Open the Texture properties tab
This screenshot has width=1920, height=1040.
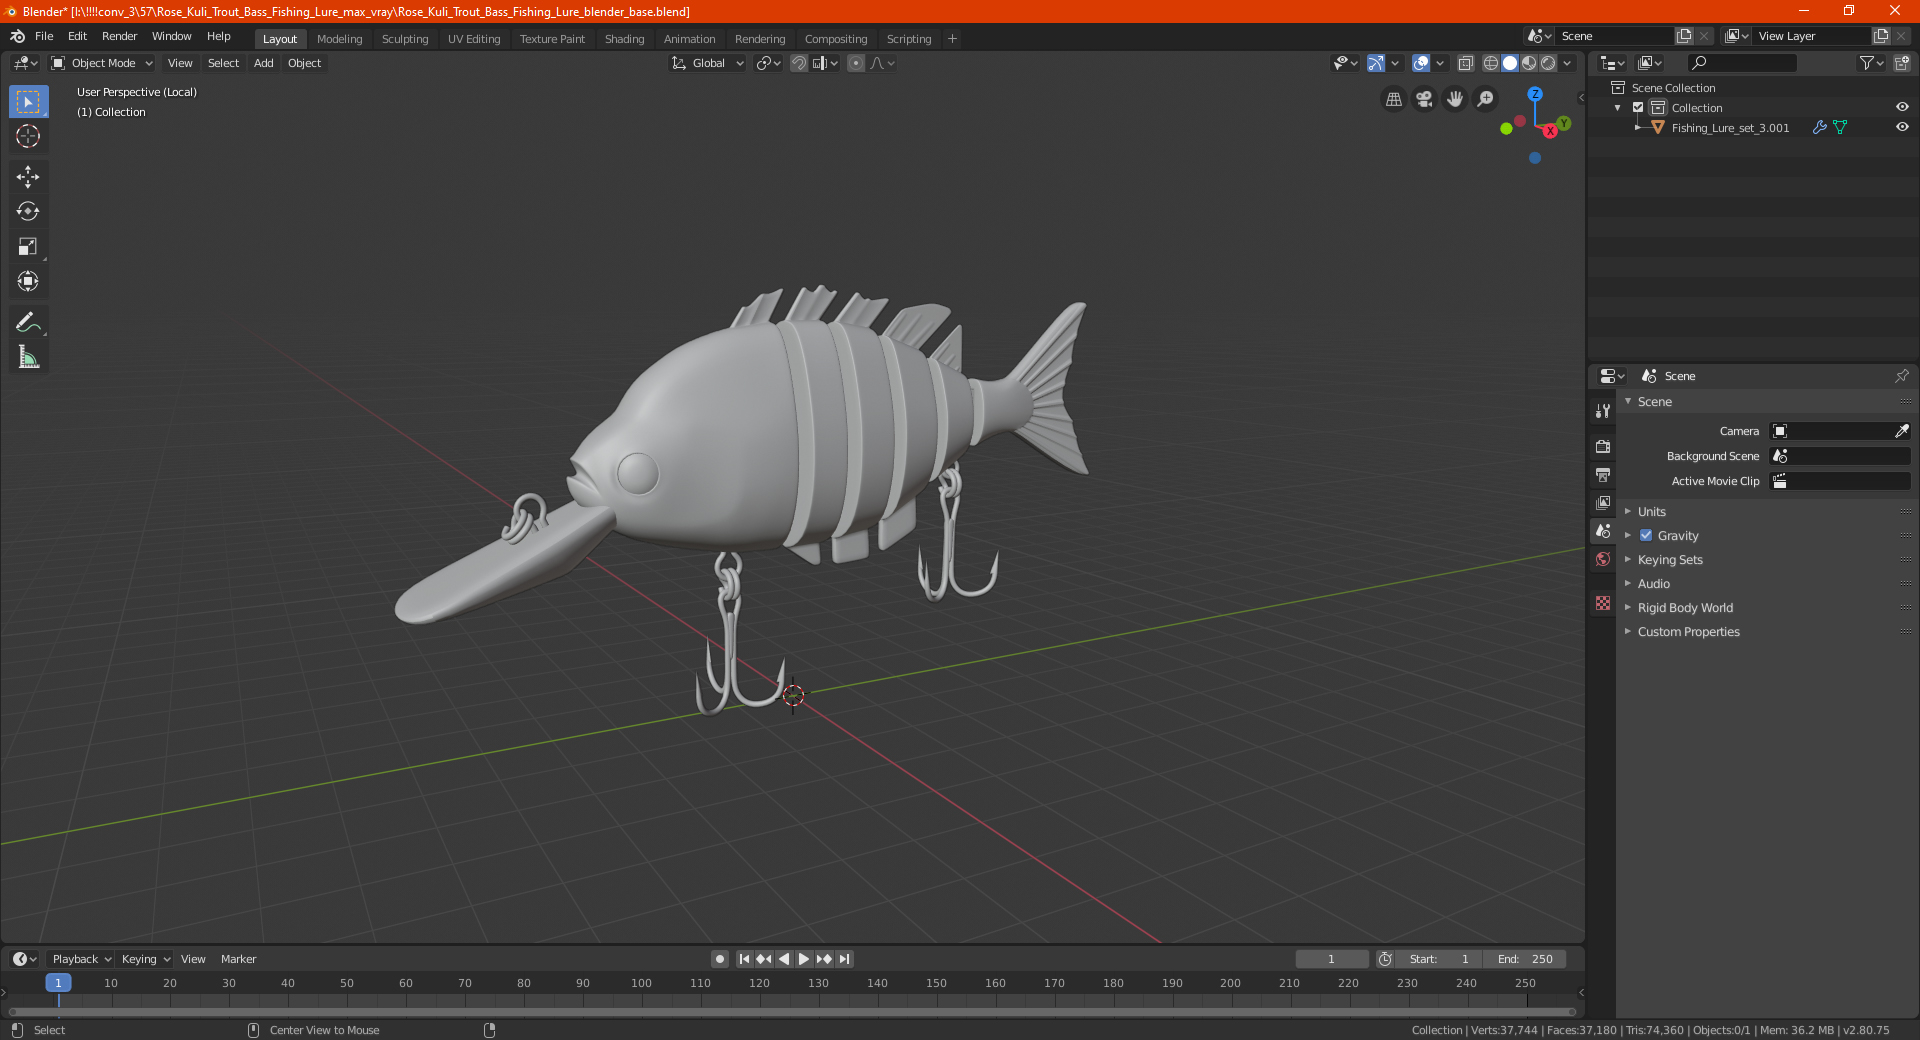[x=1603, y=603]
